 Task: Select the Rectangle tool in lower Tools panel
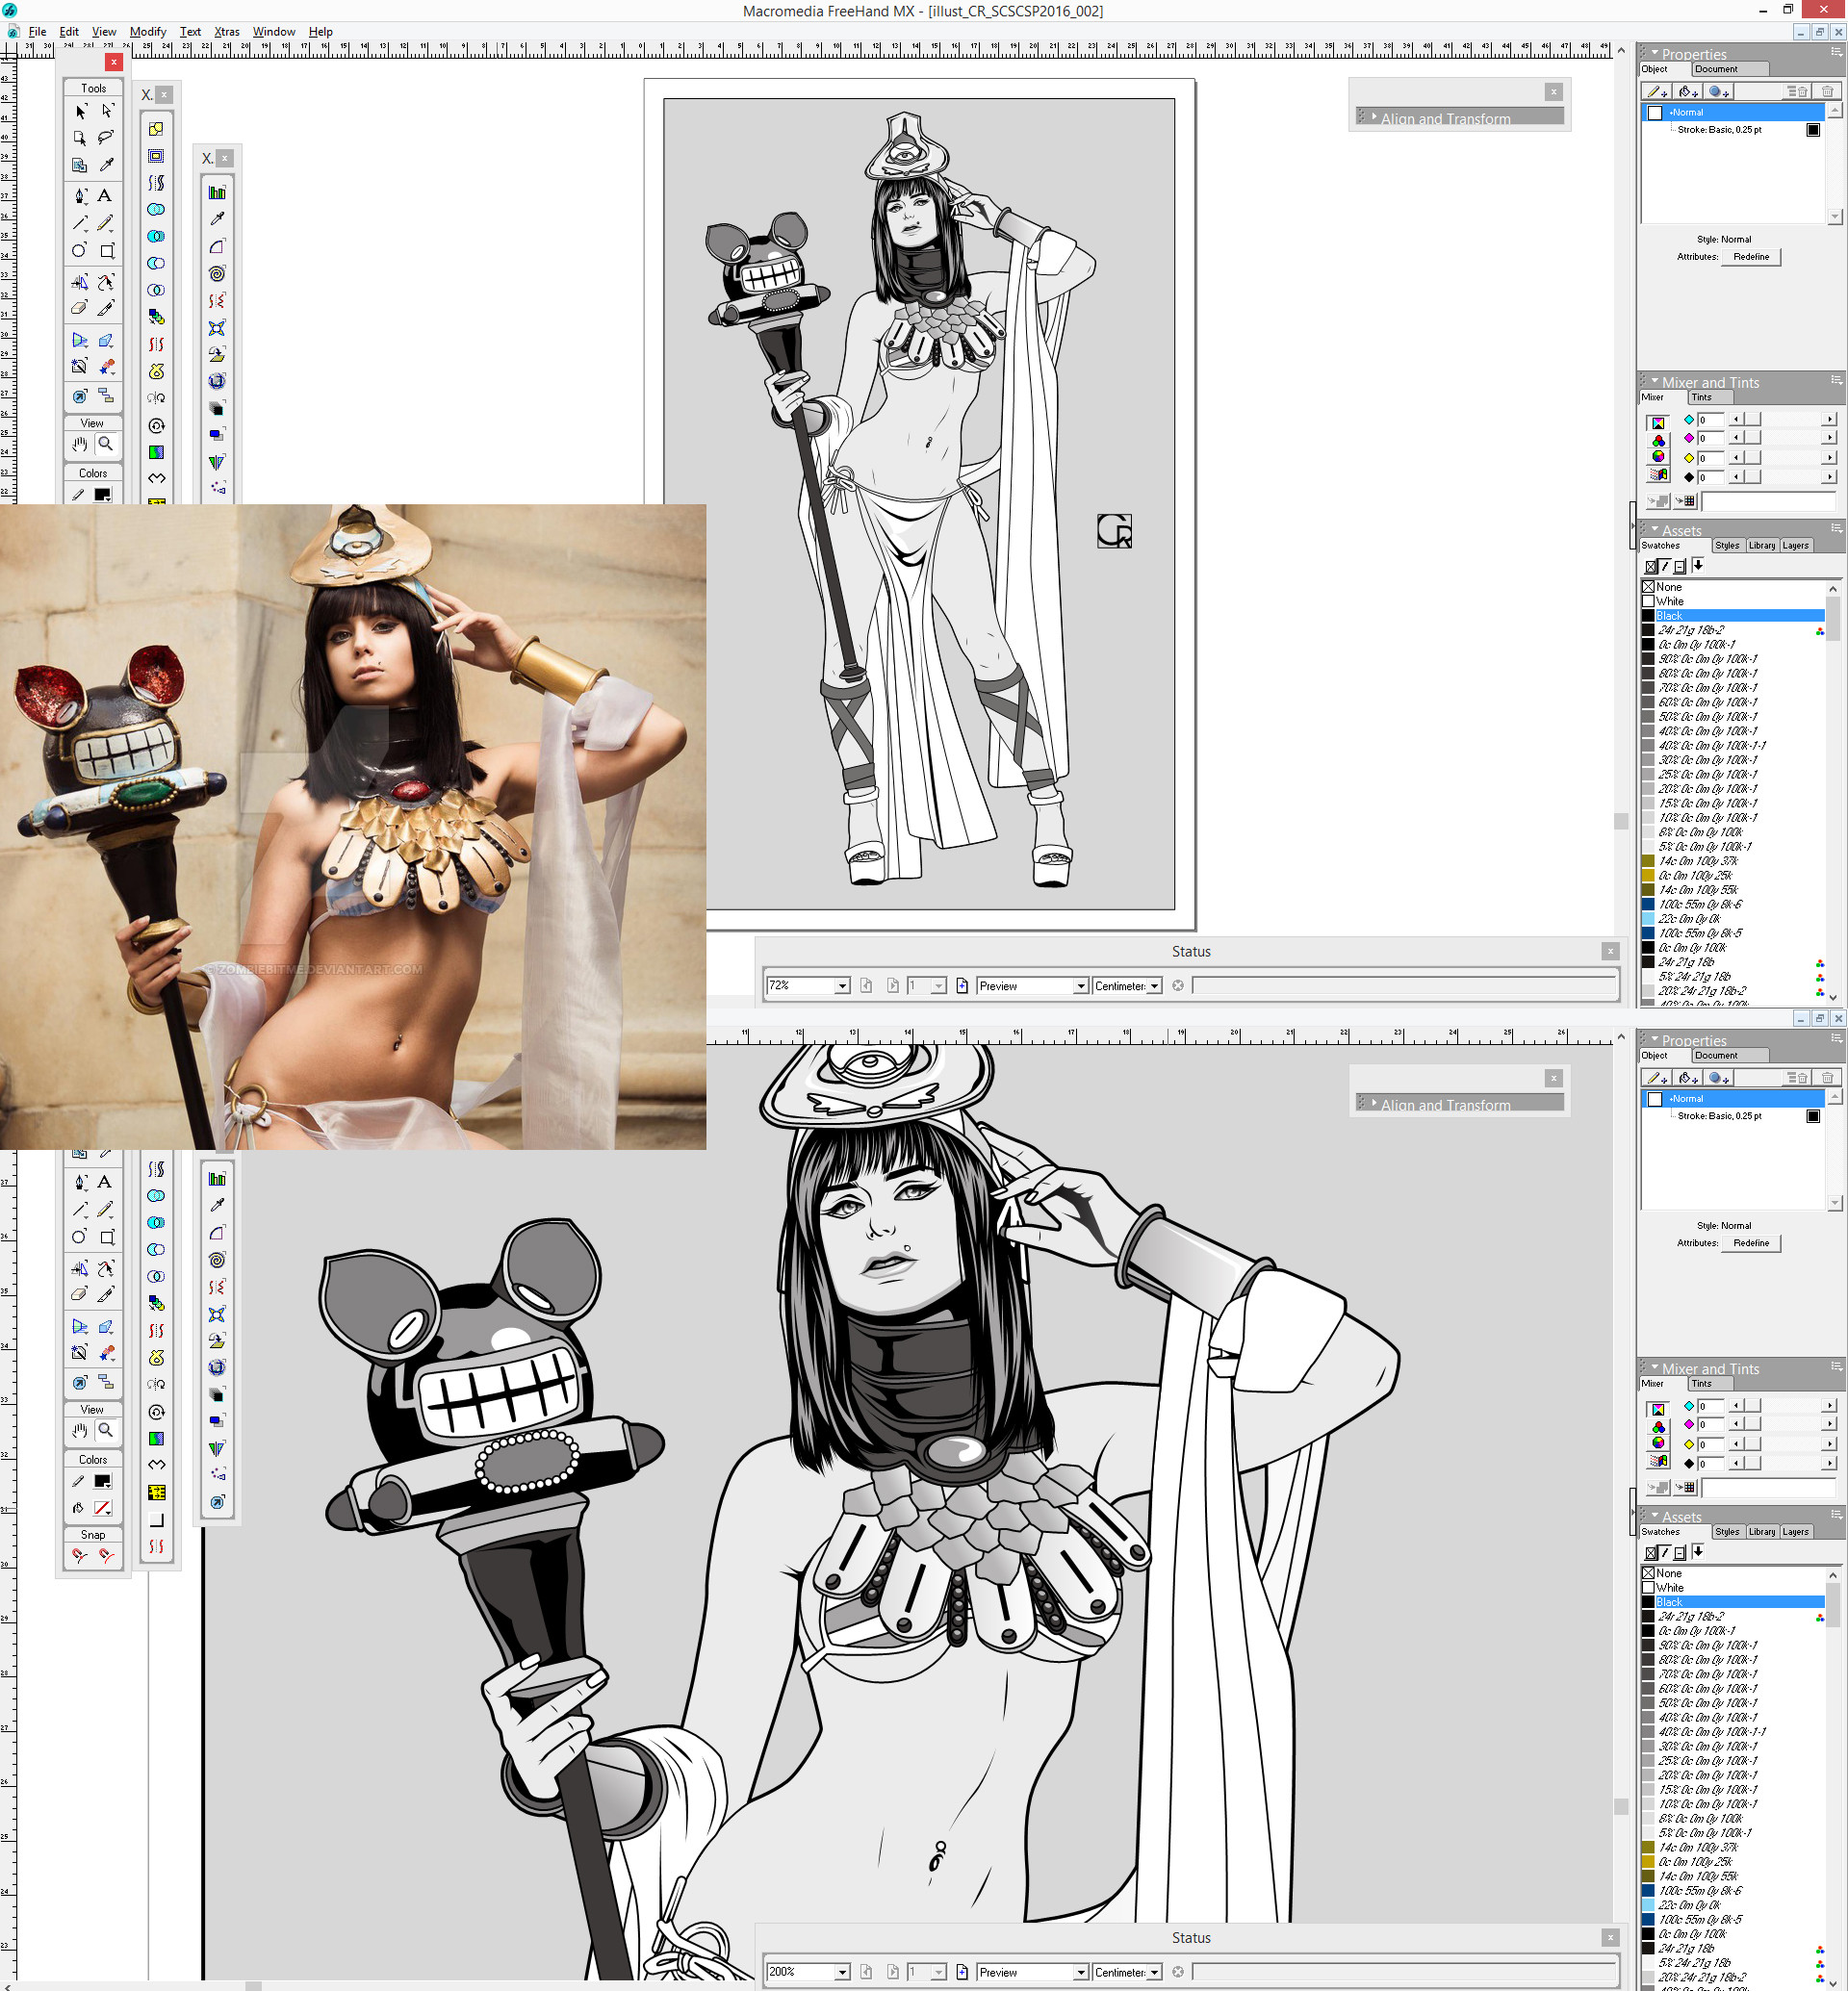click(x=106, y=1237)
